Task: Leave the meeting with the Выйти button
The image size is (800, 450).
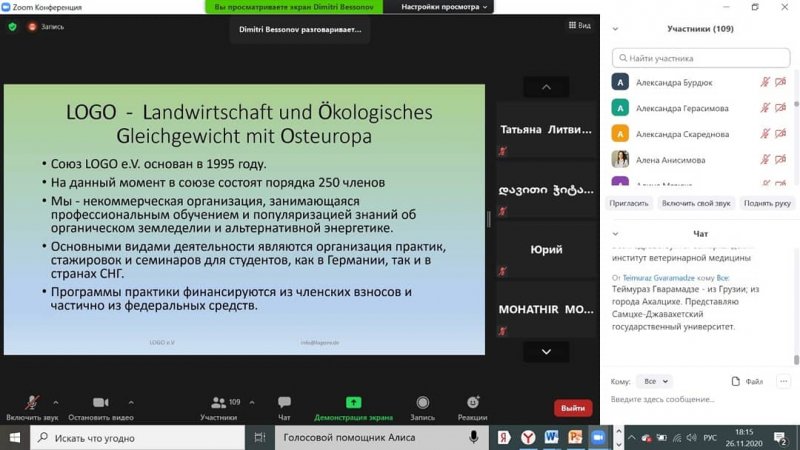Action: [573, 408]
